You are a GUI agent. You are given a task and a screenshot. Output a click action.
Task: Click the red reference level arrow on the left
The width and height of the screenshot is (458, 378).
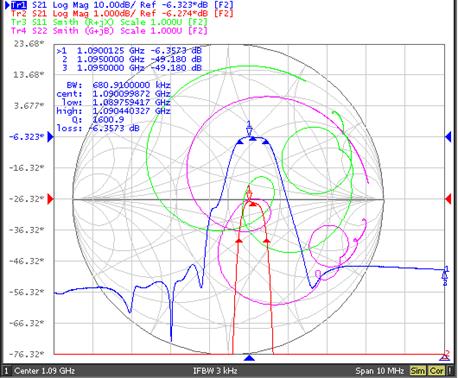pyautogui.click(x=50, y=199)
